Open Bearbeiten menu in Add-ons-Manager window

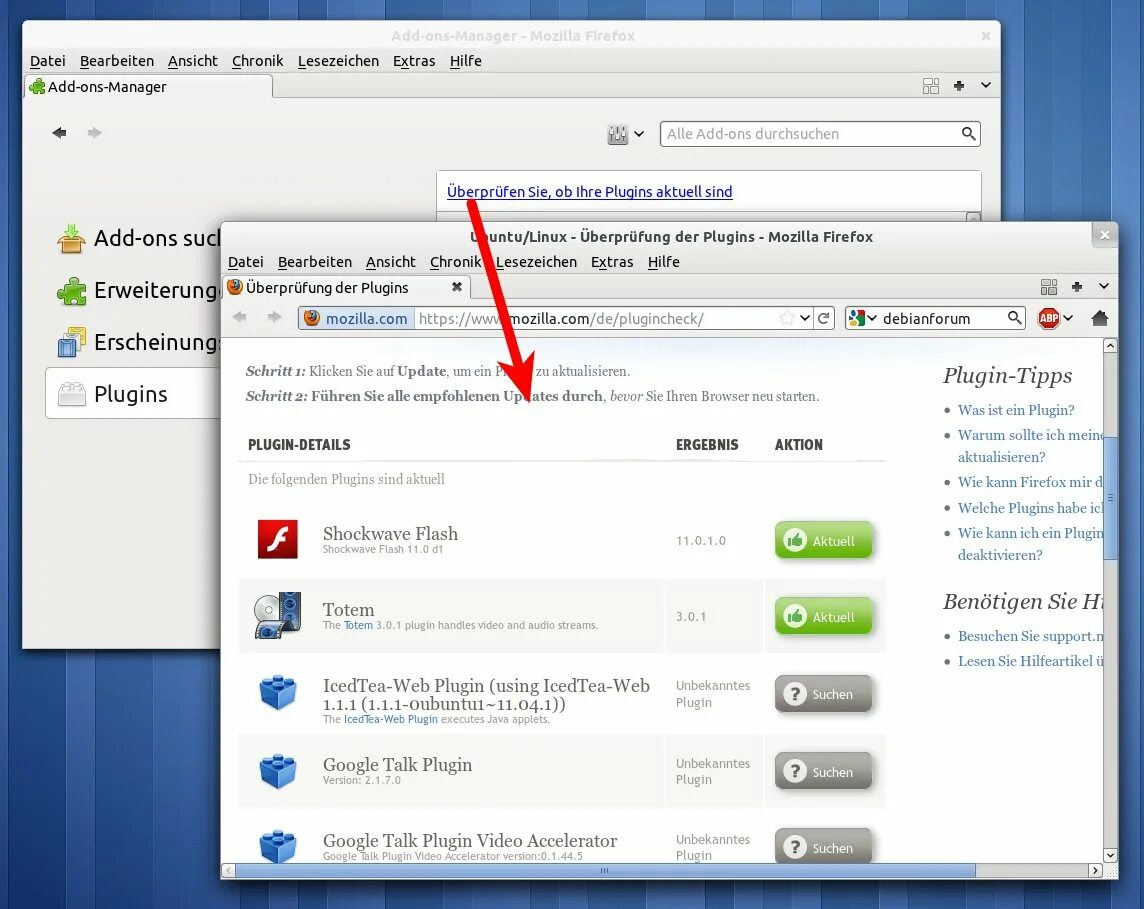pyautogui.click(x=117, y=61)
